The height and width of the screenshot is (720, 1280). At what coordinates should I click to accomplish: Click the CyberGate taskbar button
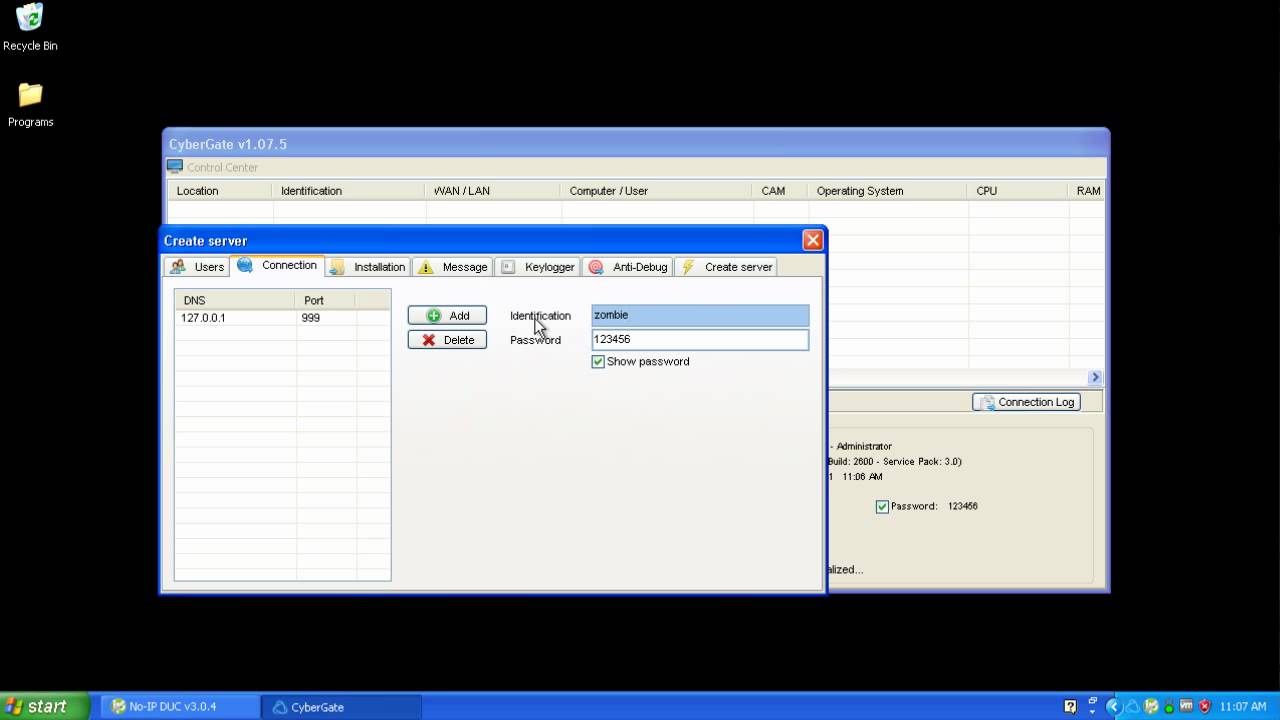pyautogui.click(x=341, y=707)
